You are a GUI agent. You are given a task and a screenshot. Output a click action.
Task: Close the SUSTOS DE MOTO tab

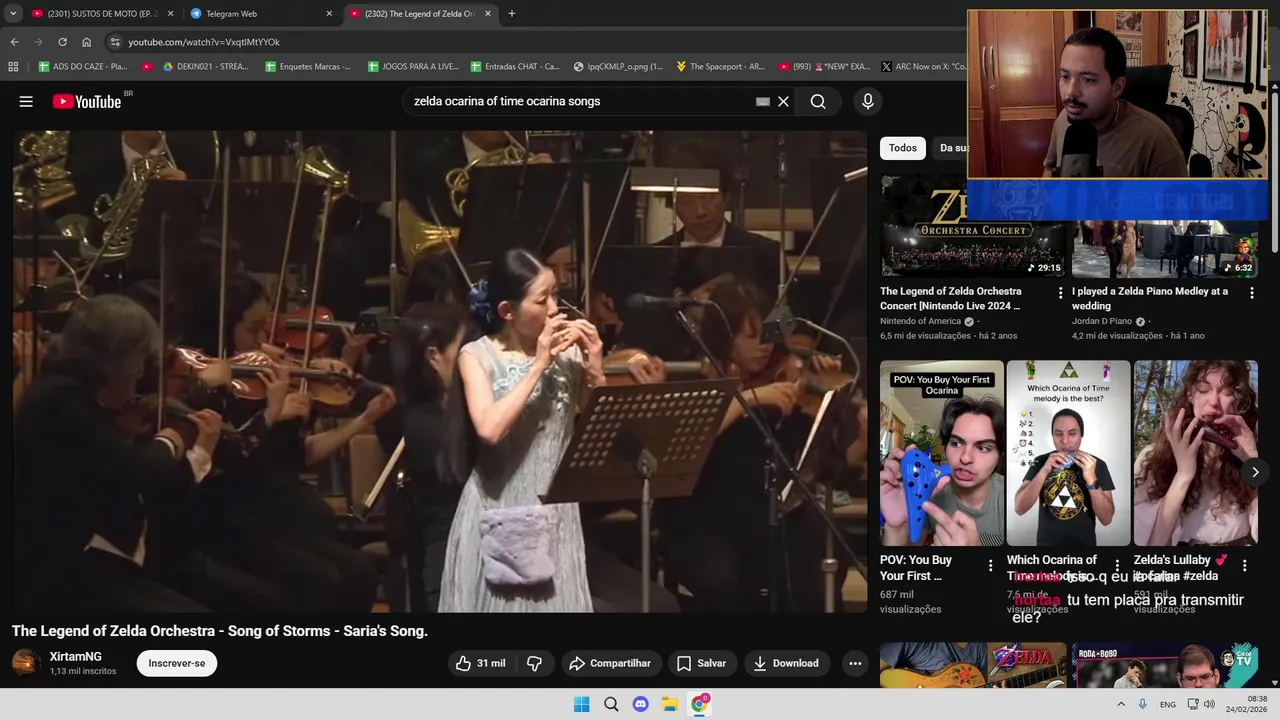[170, 14]
